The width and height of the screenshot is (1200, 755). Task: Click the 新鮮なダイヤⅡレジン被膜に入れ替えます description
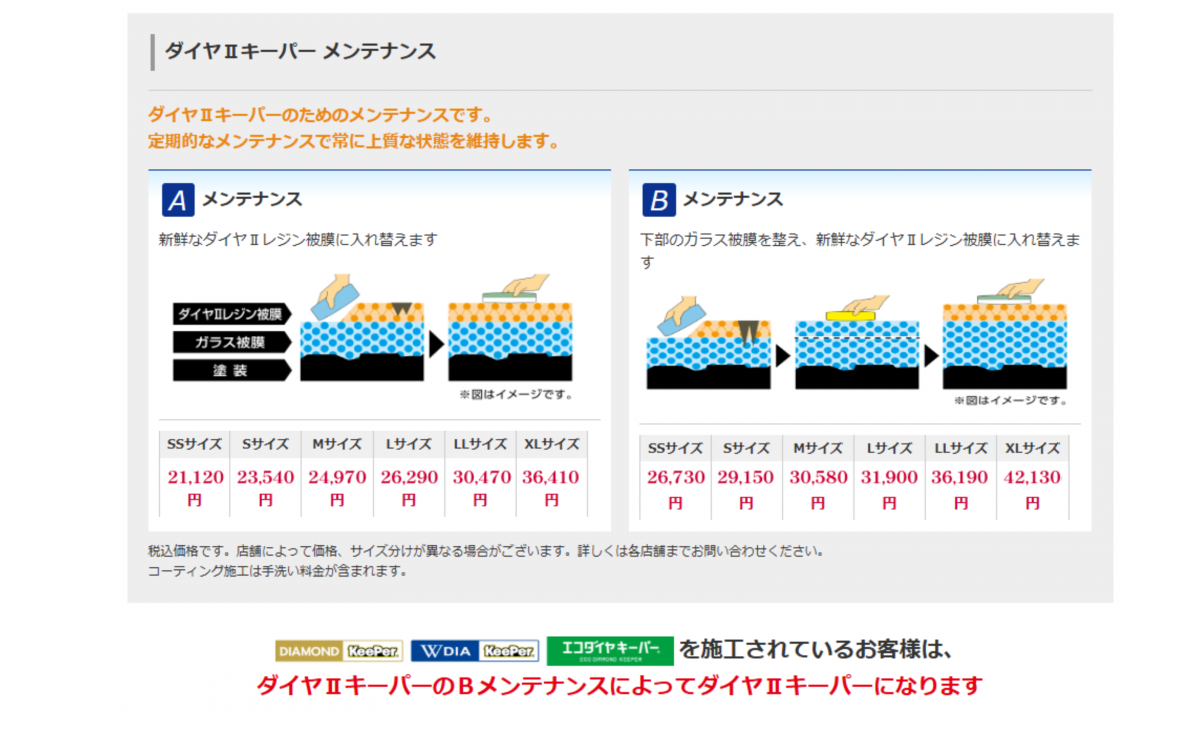pos(298,240)
